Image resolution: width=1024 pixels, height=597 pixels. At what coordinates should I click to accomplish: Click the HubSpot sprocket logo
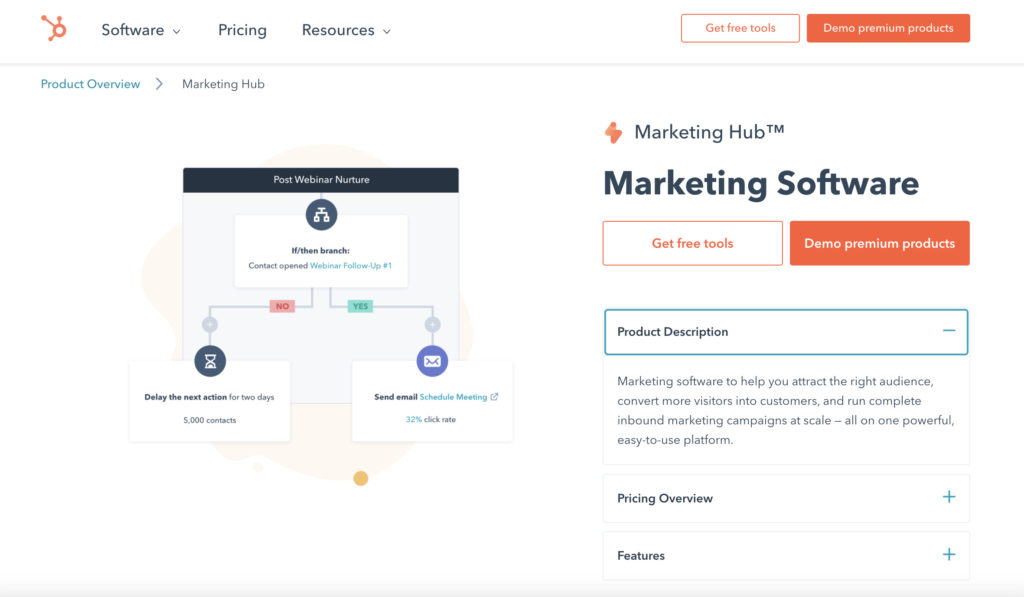(54, 28)
